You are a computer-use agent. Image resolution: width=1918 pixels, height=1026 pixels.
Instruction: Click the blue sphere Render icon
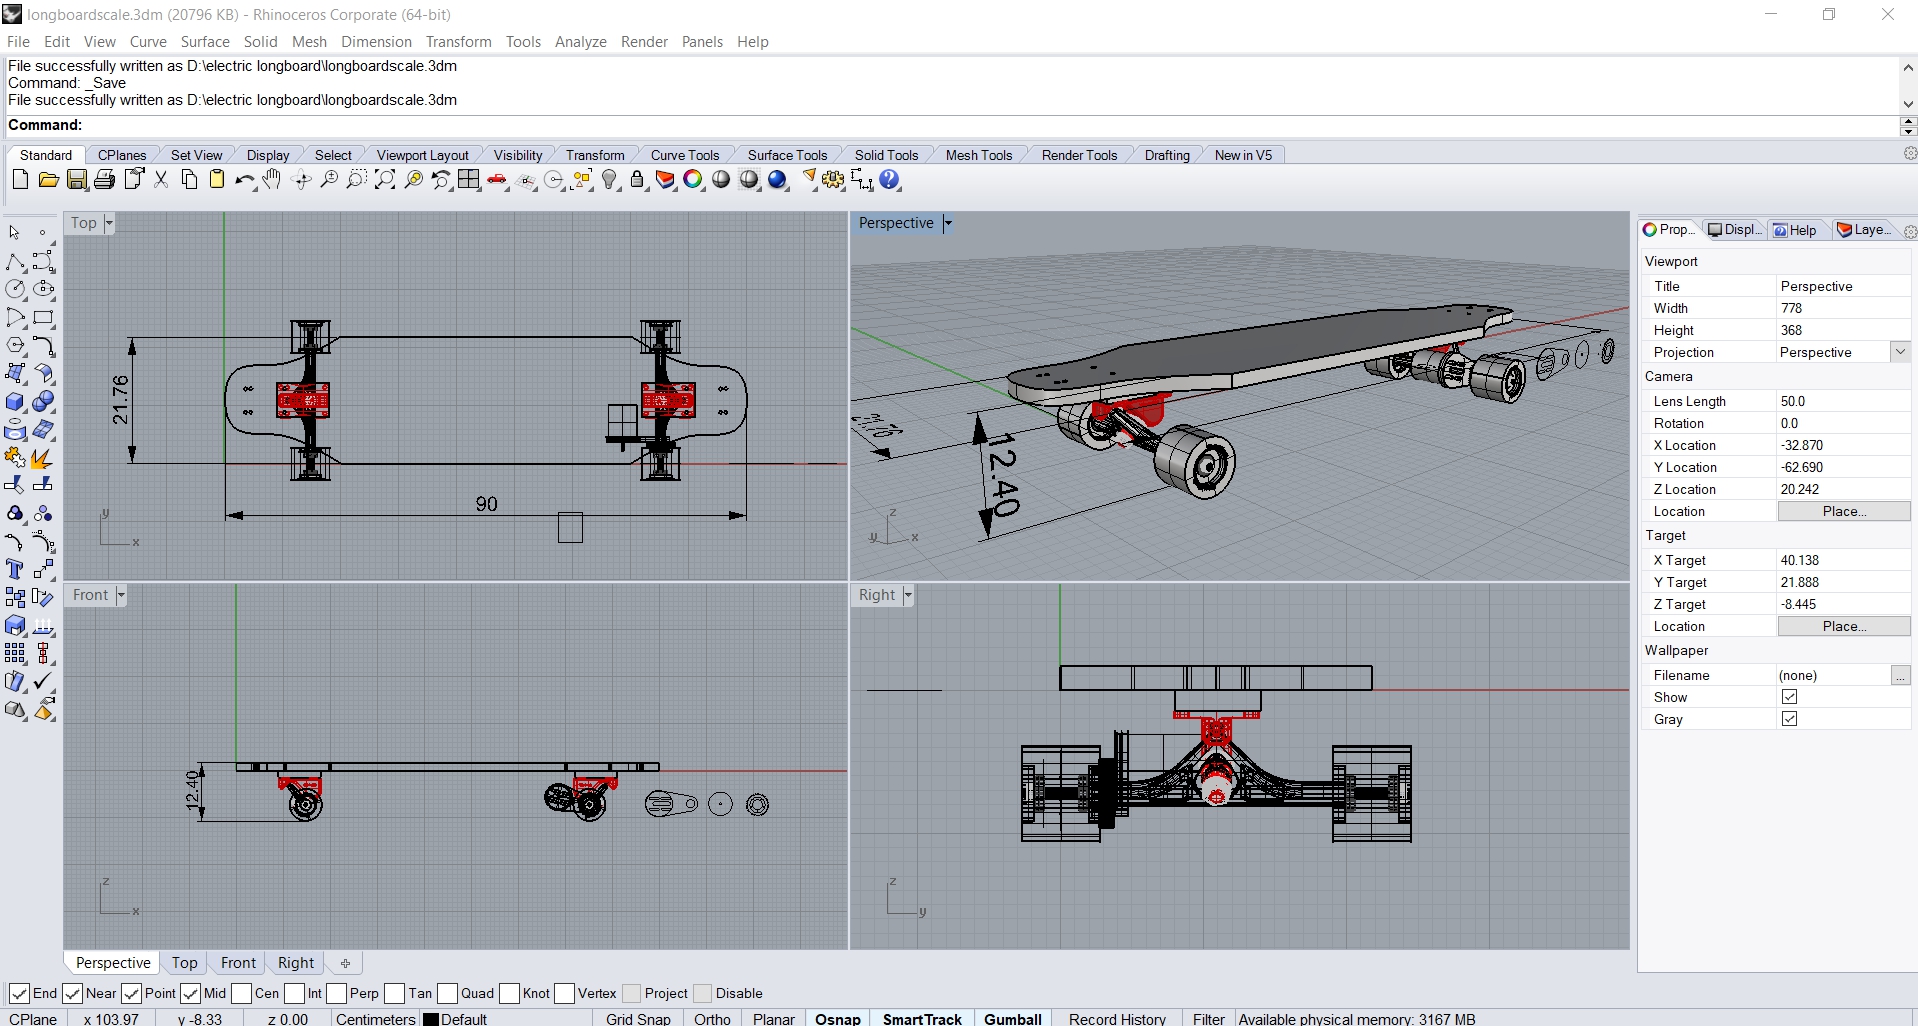pos(778,180)
